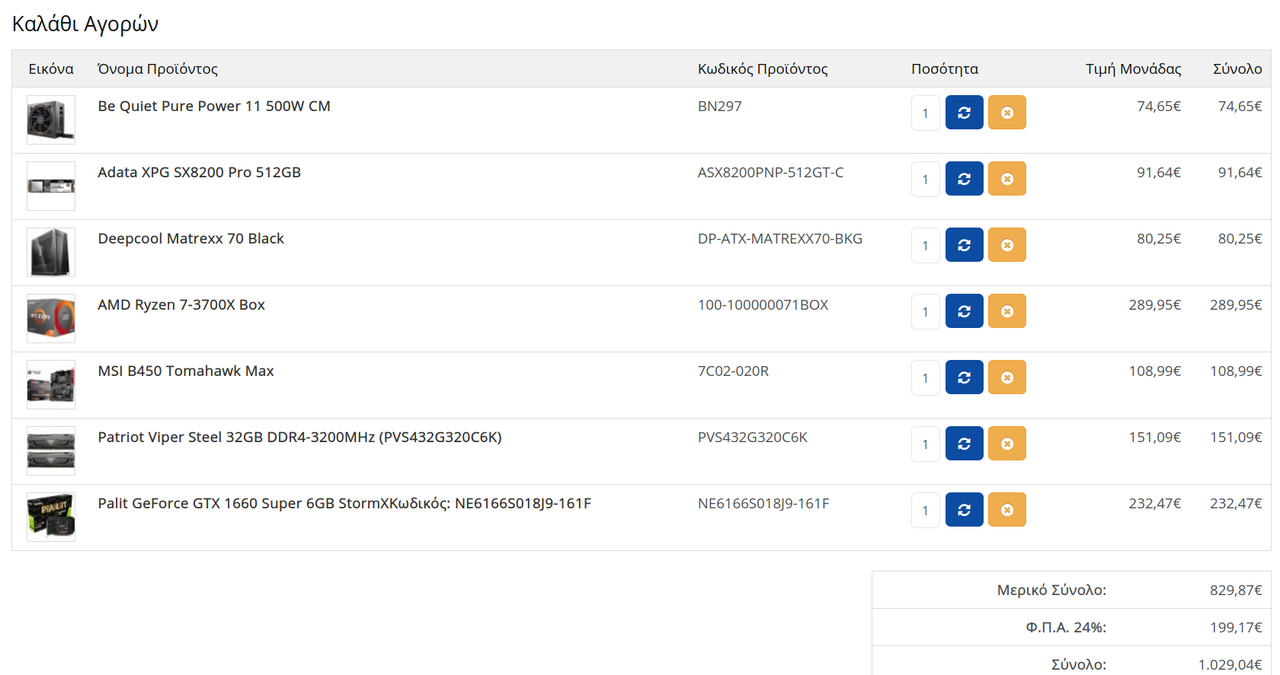Refresh quantity for Patriot Viper Steel 32GB
This screenshot has width=1280, height=675.
point(964,443)
